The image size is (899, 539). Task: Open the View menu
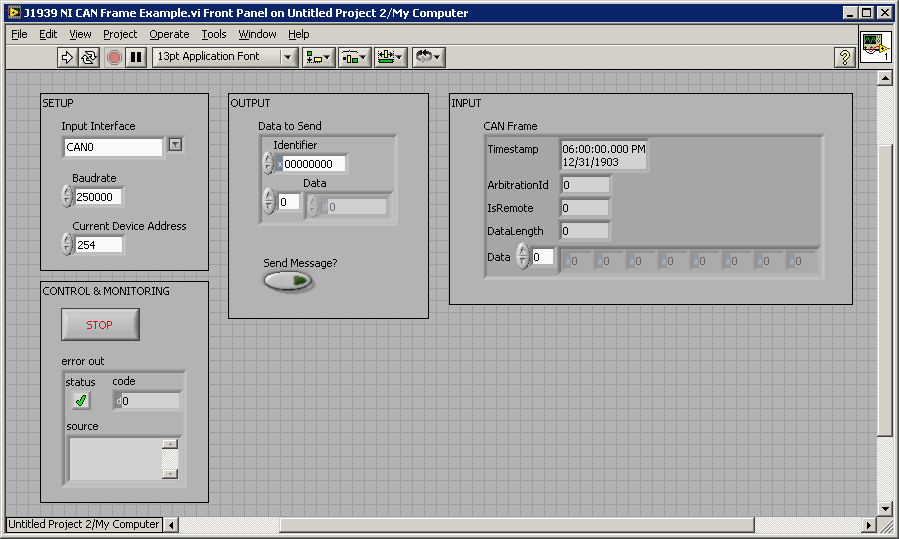(80, 34)
